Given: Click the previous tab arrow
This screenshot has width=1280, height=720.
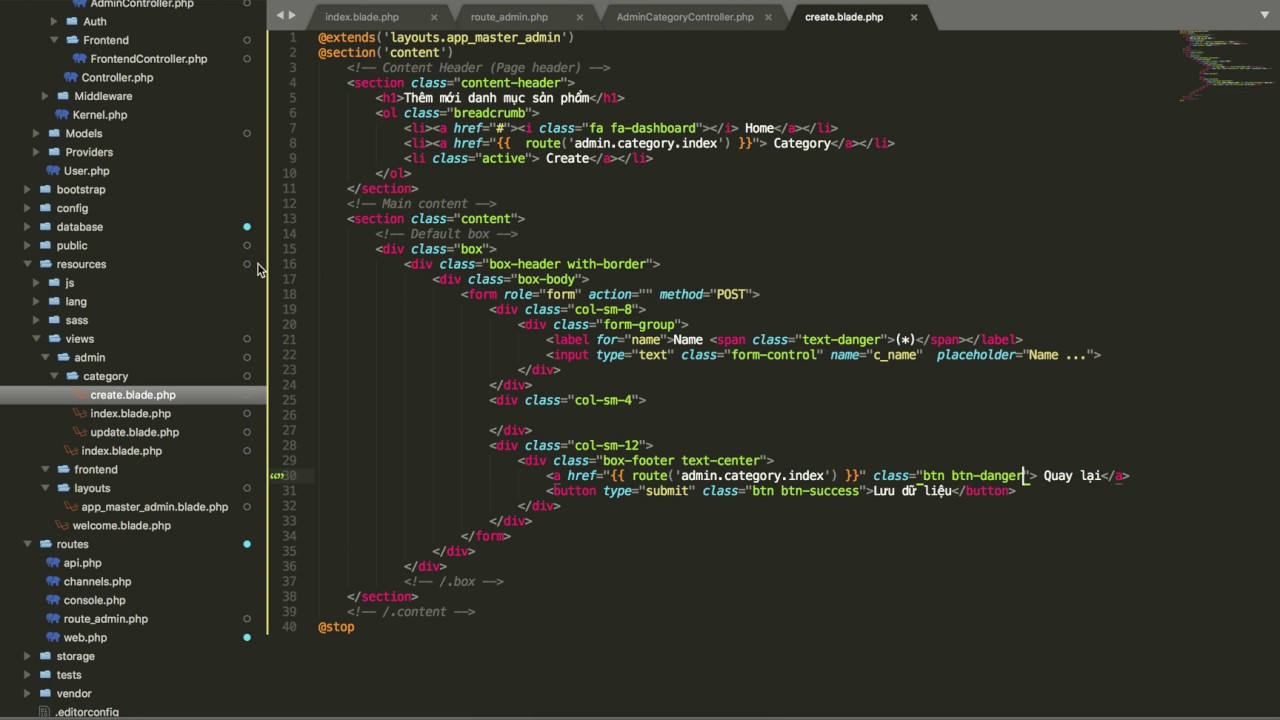Looking at the screenshot, I should (x=280, y=15).
